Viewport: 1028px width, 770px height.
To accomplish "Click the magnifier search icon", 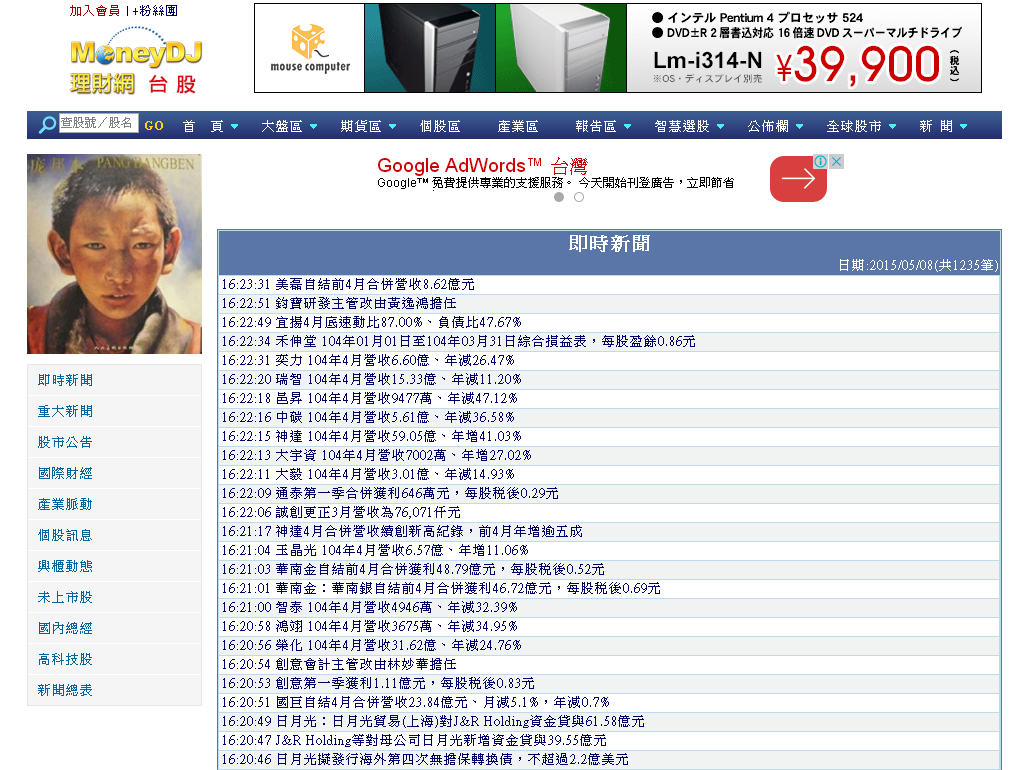I will [x=47, y=125].
